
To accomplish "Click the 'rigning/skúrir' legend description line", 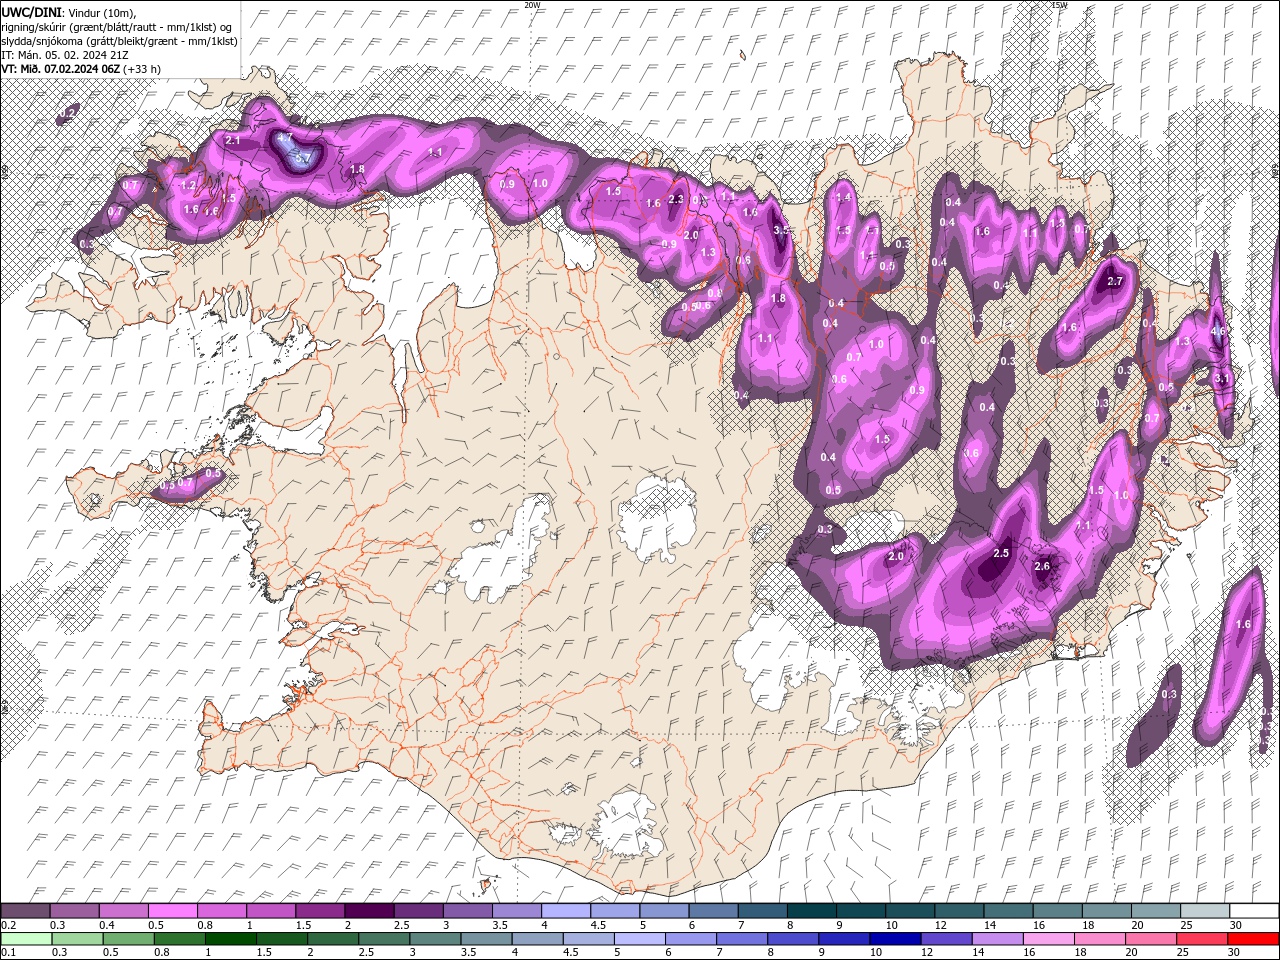I will pyautogui.click(x=116, y=27).
